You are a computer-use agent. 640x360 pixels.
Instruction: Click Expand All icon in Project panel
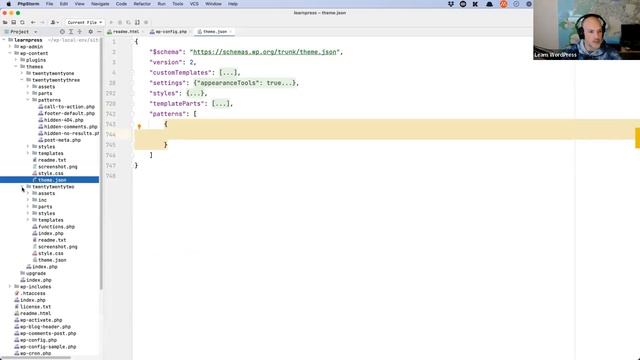click(x=71, y=31)
